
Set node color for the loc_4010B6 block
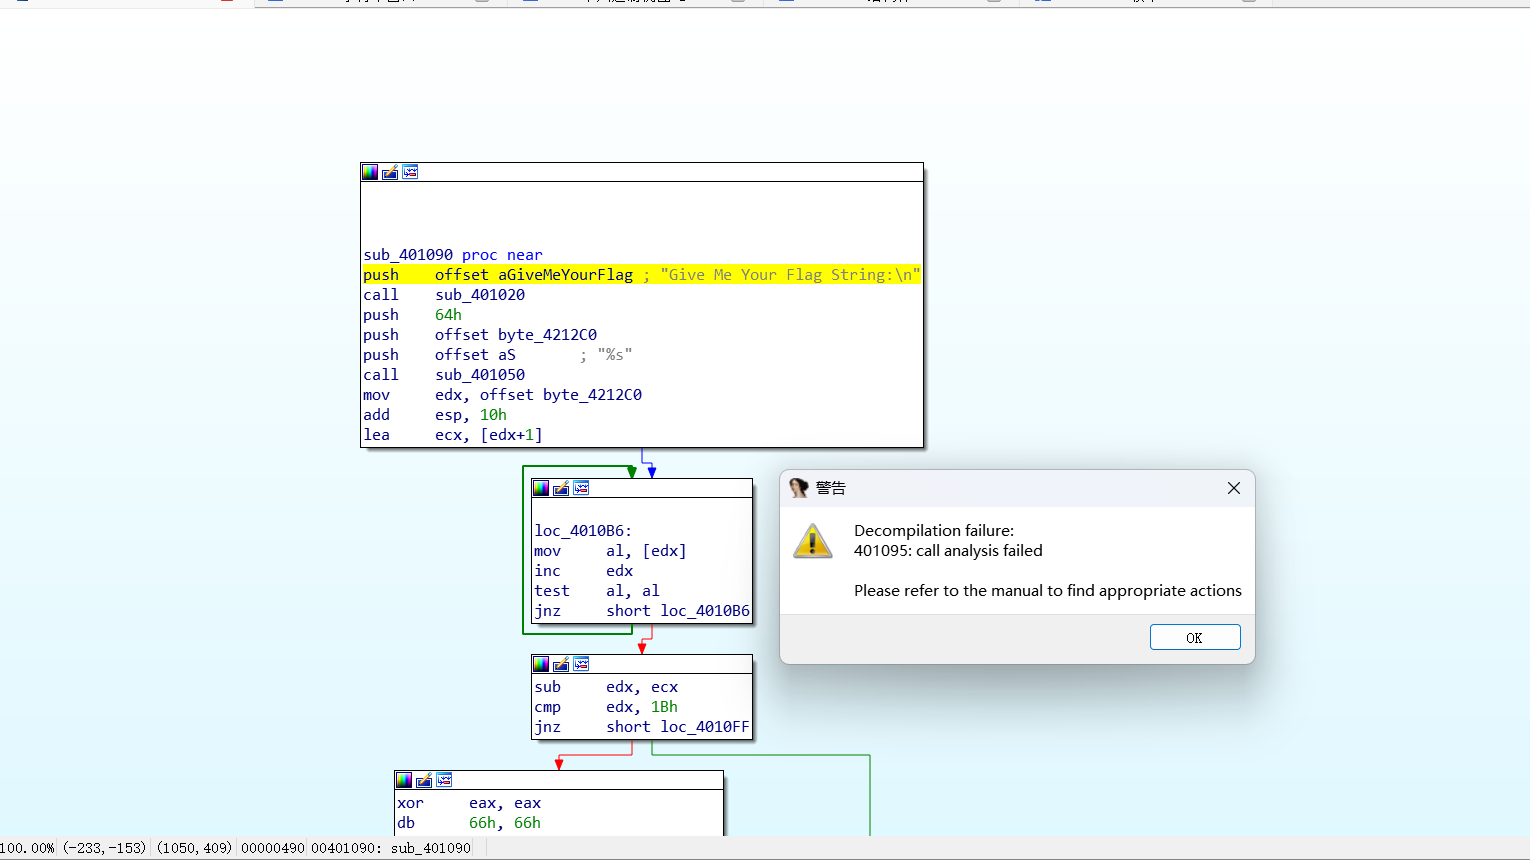tap(541, 488)
